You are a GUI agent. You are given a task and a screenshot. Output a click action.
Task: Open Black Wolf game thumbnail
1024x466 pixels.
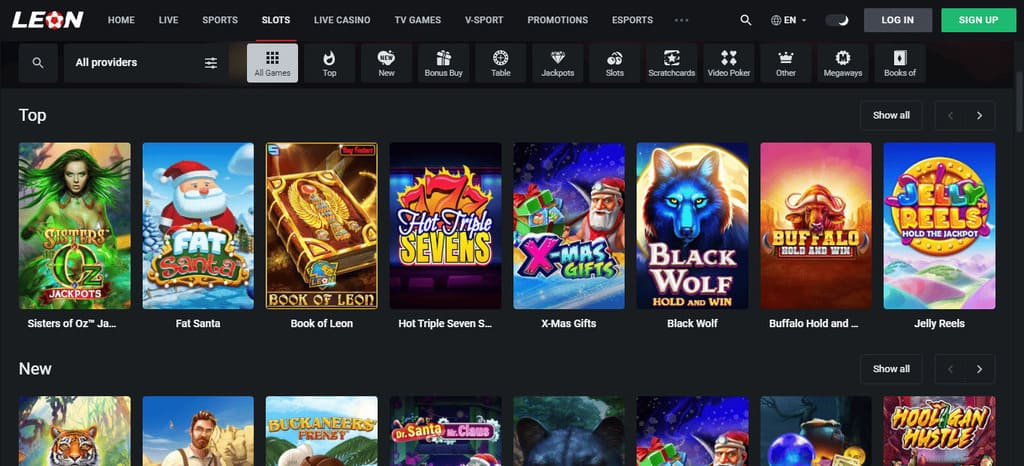pos(692,226)
